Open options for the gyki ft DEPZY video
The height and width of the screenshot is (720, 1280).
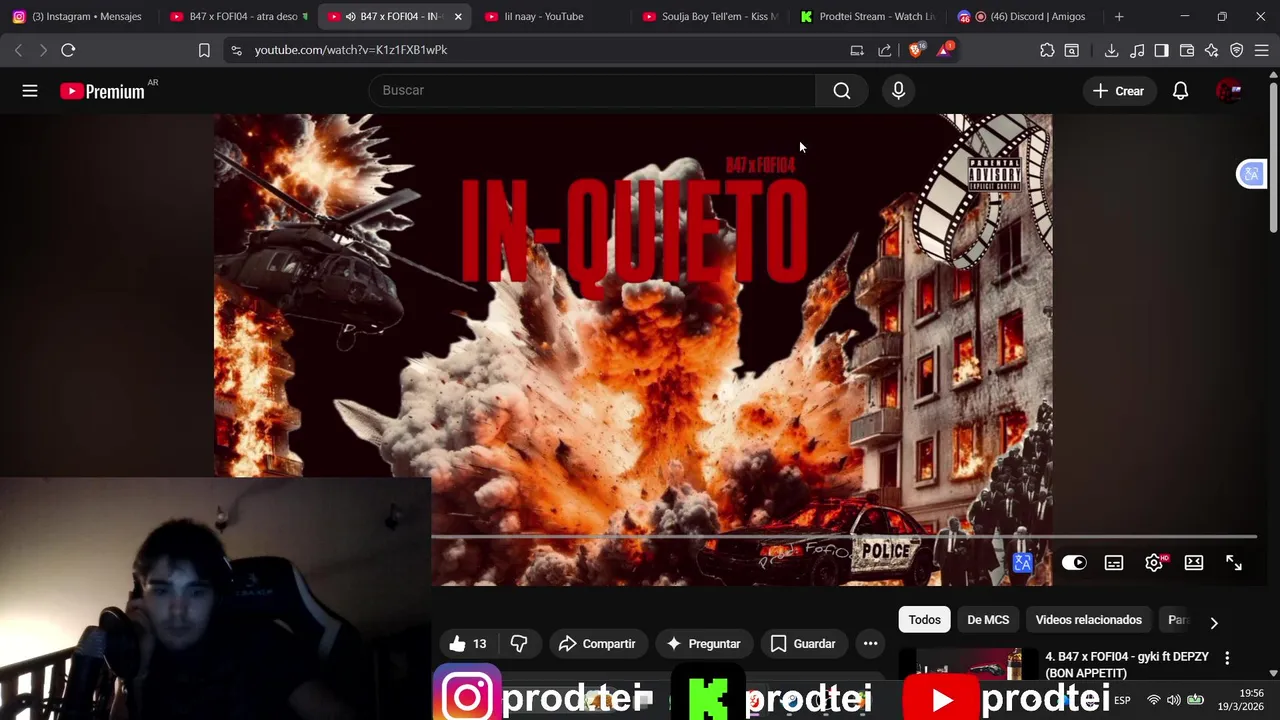coord(1227,658)
